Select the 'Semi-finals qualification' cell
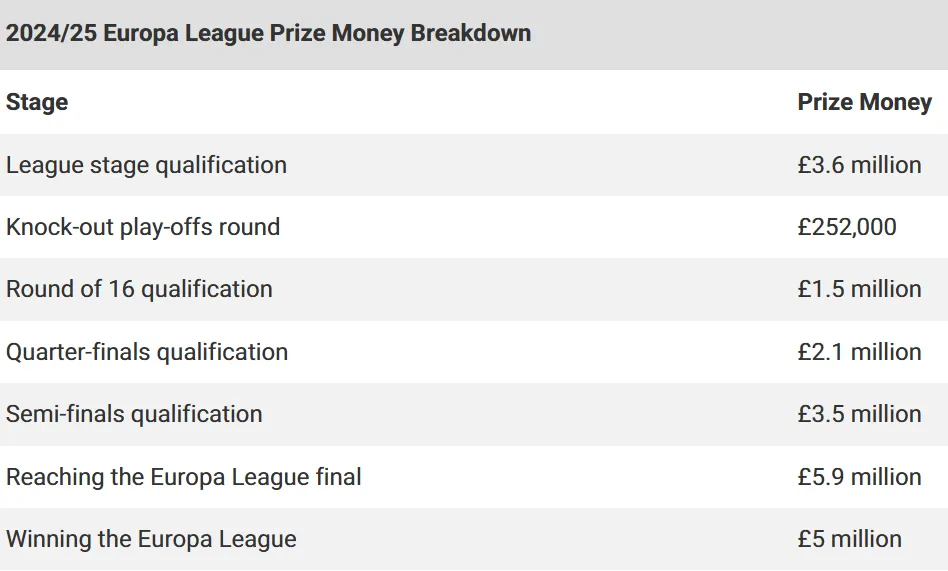This screenshot has width=948, height=571. click(134, 414)
